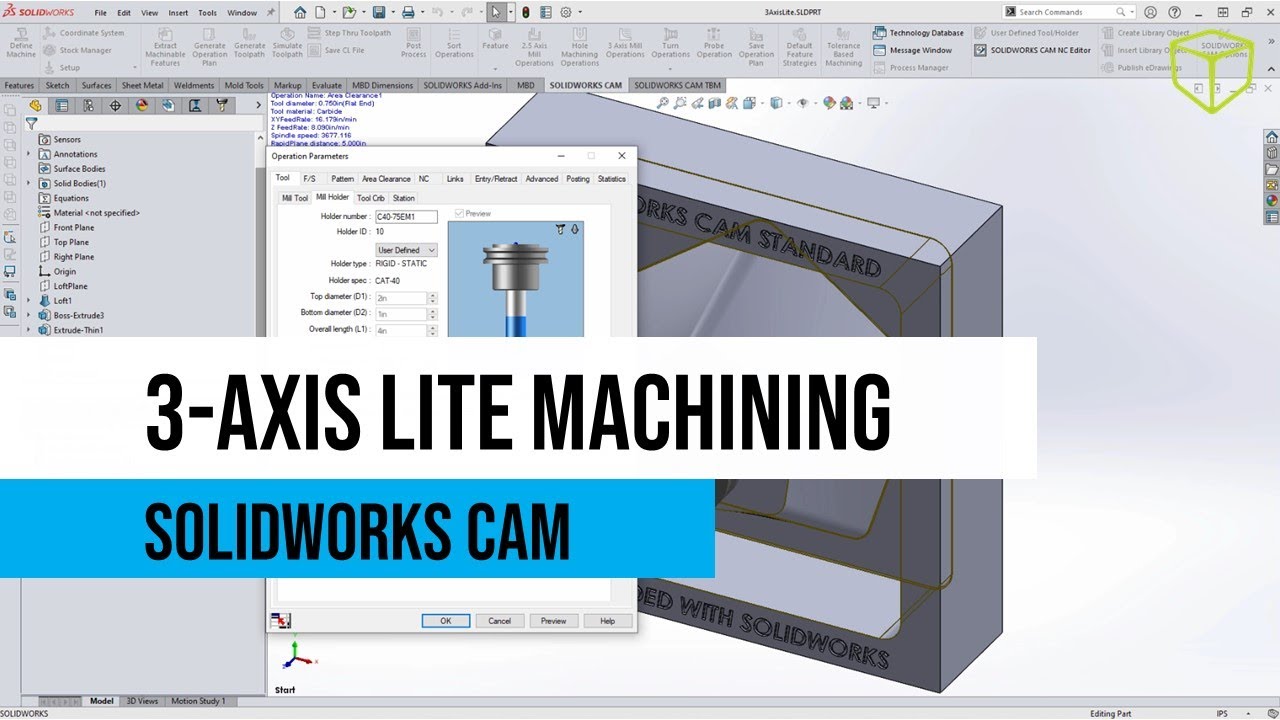Open the Area Clearance tab
Viewport: 1280px width, 720px height.
click(386, 179)
